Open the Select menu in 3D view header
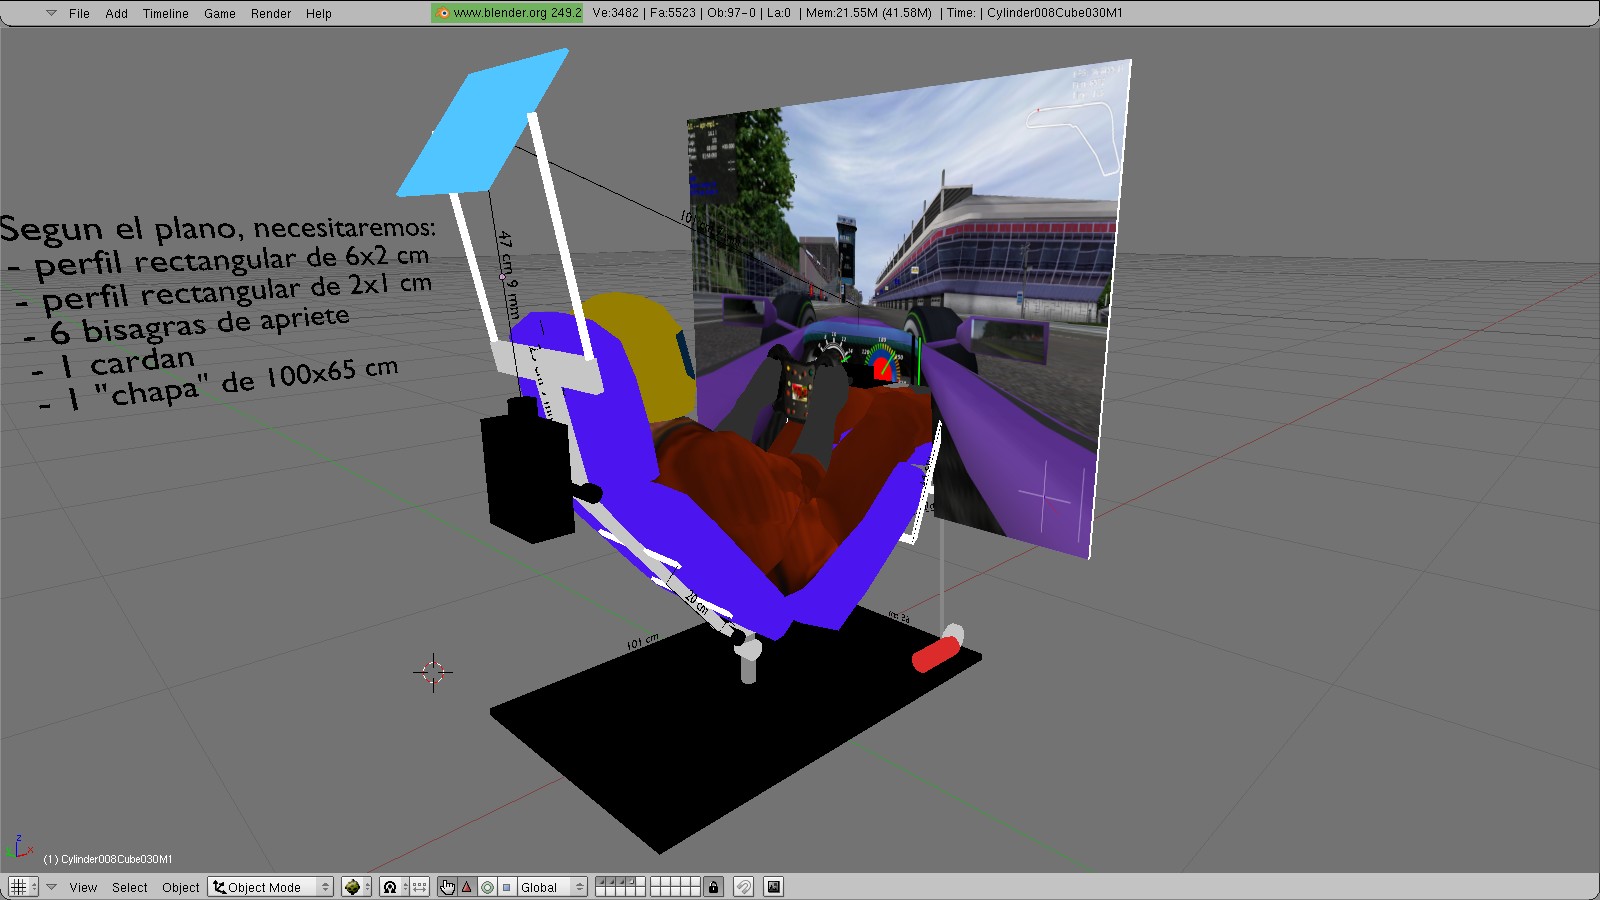This screenshot has height=900, width=1600. click(129, 887)
